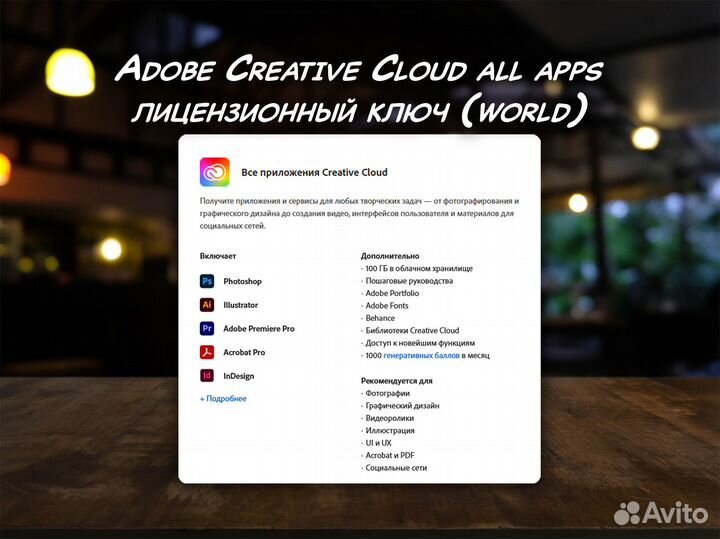Click 'Библиотеки Creative Cloud' entry
The image size is (720, 539).
click(410, 330)
